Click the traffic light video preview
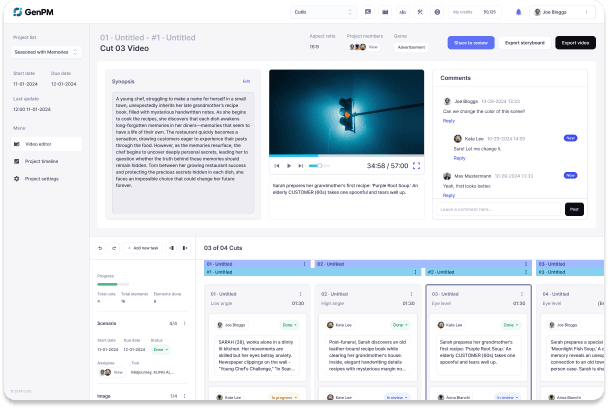608x408 pixels. click(346, 112)
